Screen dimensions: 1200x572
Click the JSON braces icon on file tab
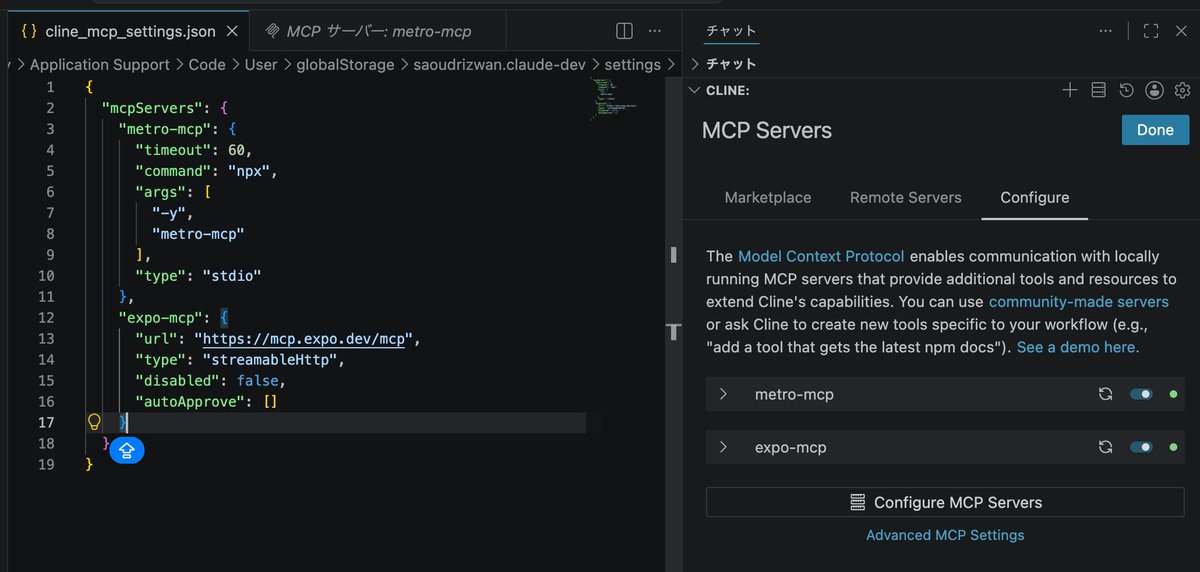pos(29,31)
